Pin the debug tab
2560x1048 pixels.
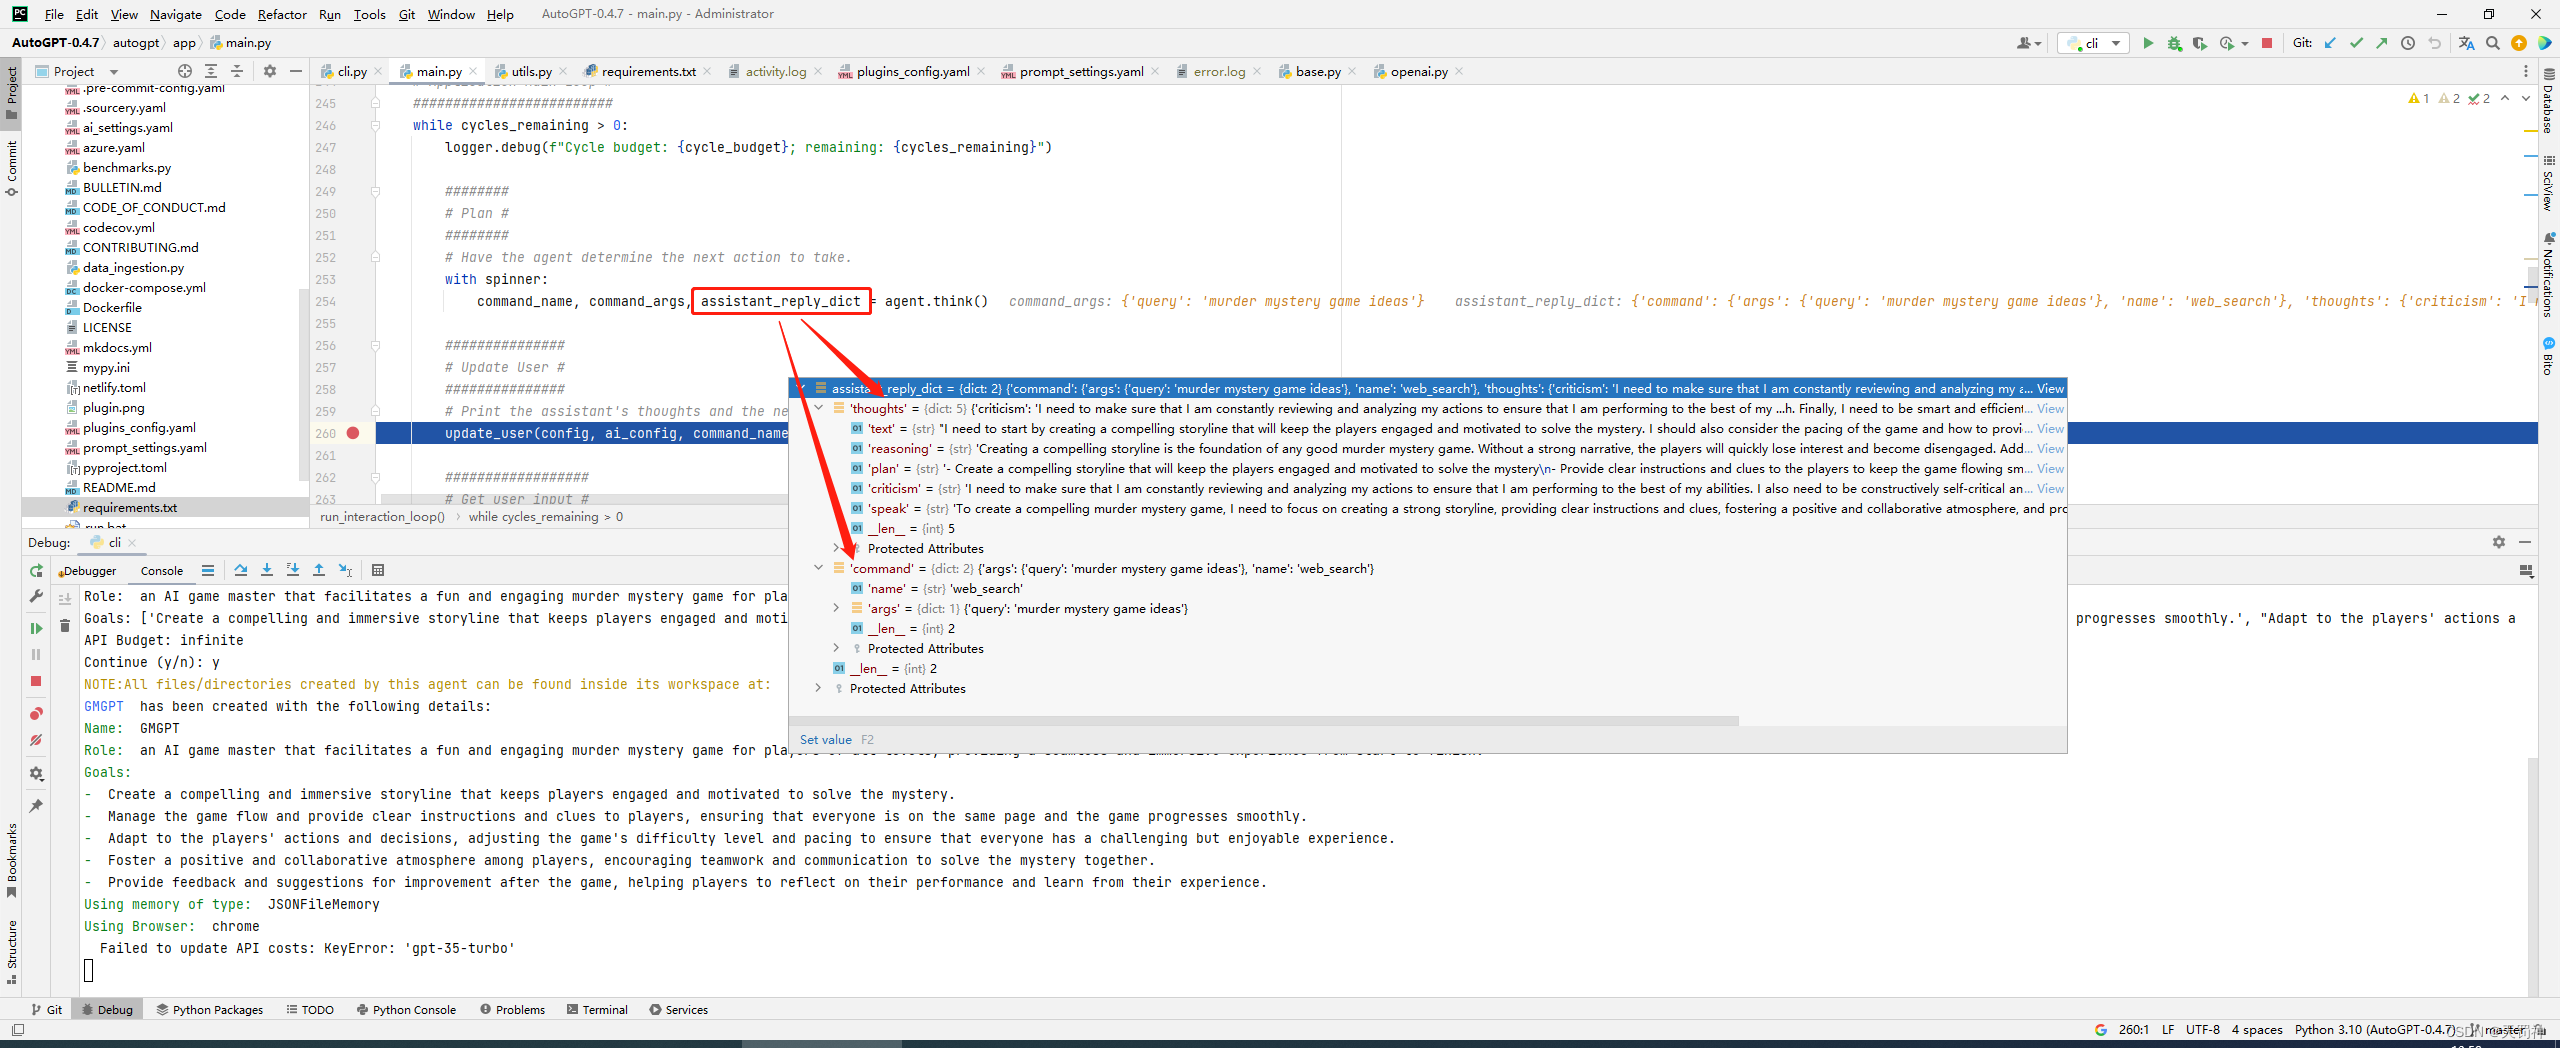[x=36, y=805]
